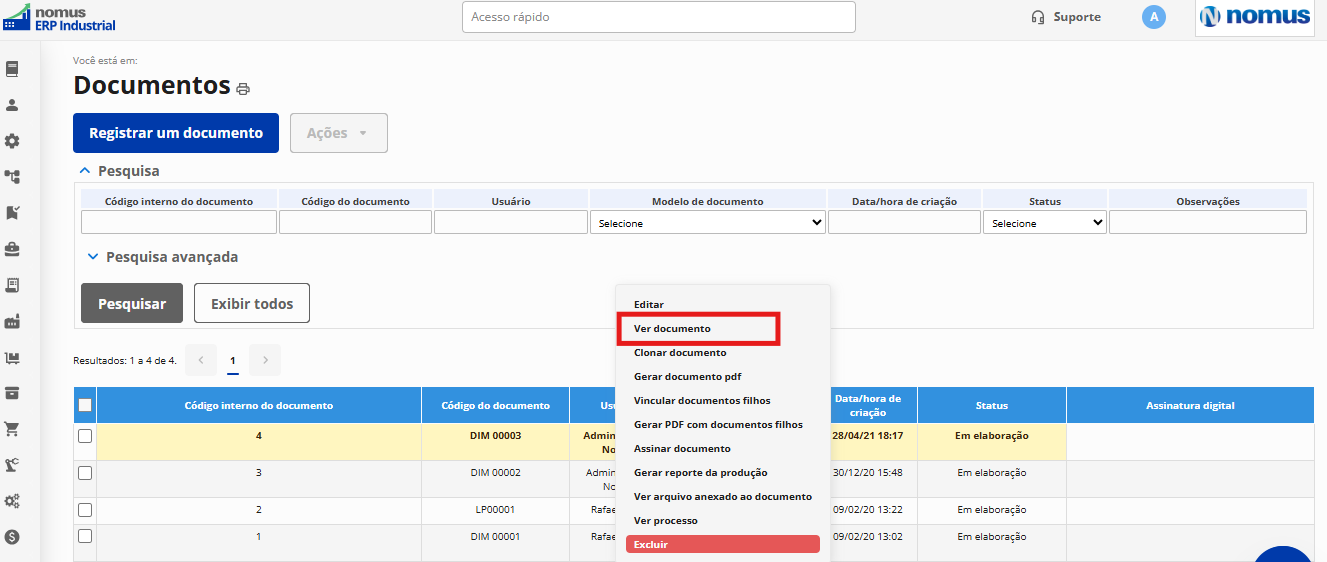1327x562 pixels.
Task: Select page 1 in pagination
Action: tap(233, 360)
